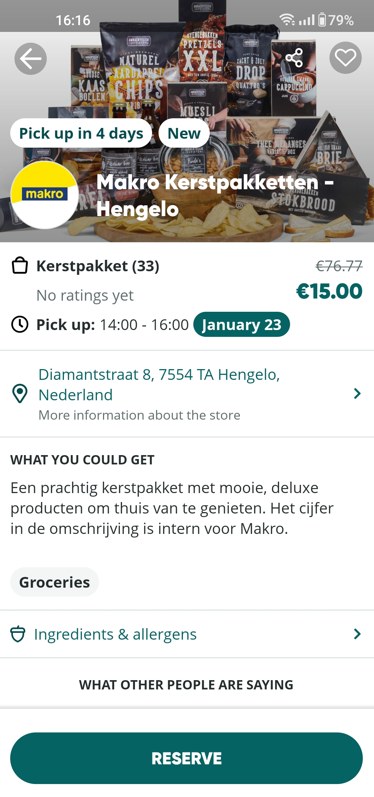Open Diamantstraat 8 Hengelo address link
374x797 pixels.
(x=159, y=385)
